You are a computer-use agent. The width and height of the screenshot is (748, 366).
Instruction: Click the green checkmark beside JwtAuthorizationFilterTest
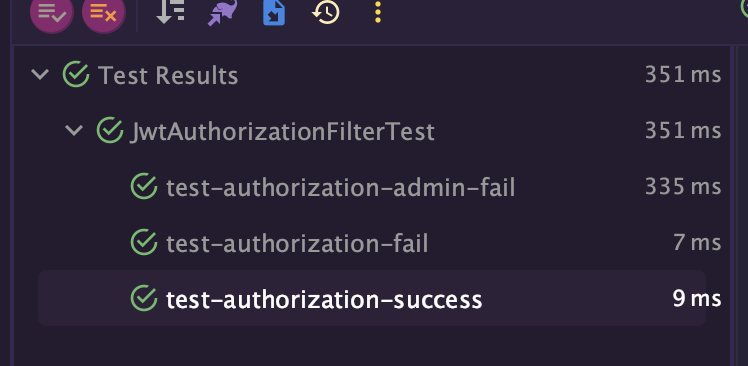(110, 130)
